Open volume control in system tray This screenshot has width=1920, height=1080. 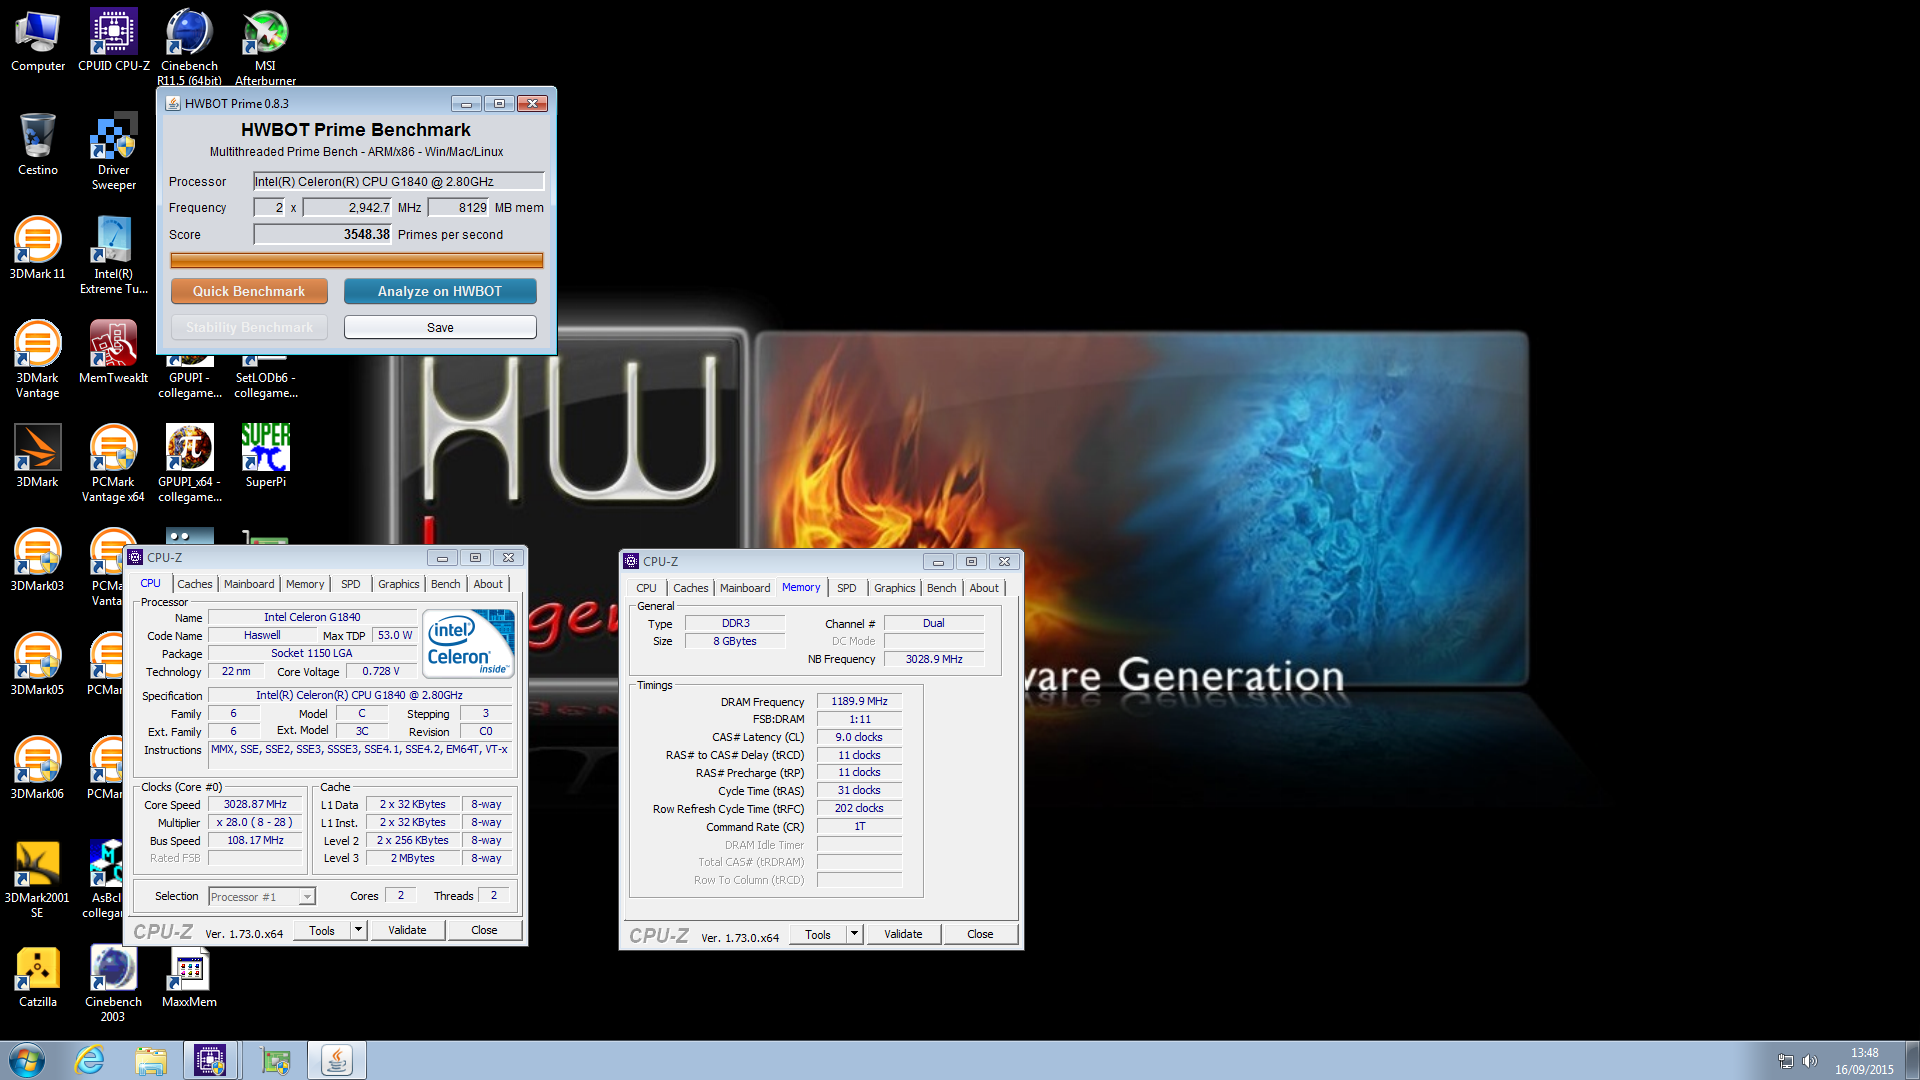(1810, 1061)
